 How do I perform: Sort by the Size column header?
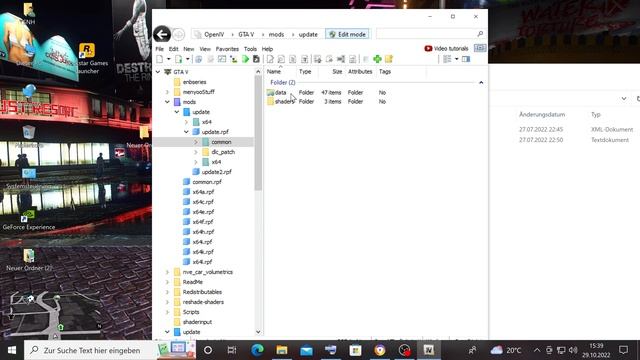coord(337,71)
